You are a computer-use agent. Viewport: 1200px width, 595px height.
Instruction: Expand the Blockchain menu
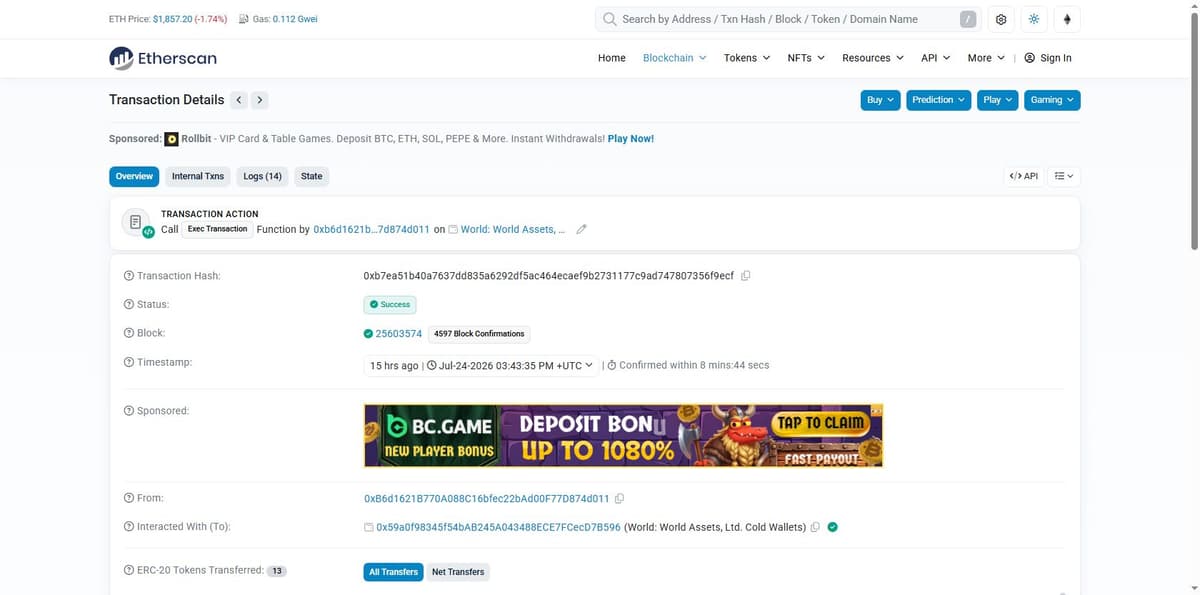pos(674,58)
